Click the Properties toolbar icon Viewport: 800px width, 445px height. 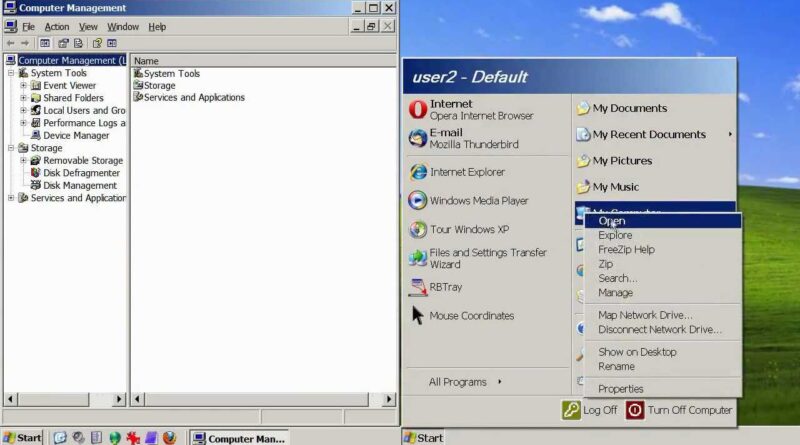[x=63, y=43]
